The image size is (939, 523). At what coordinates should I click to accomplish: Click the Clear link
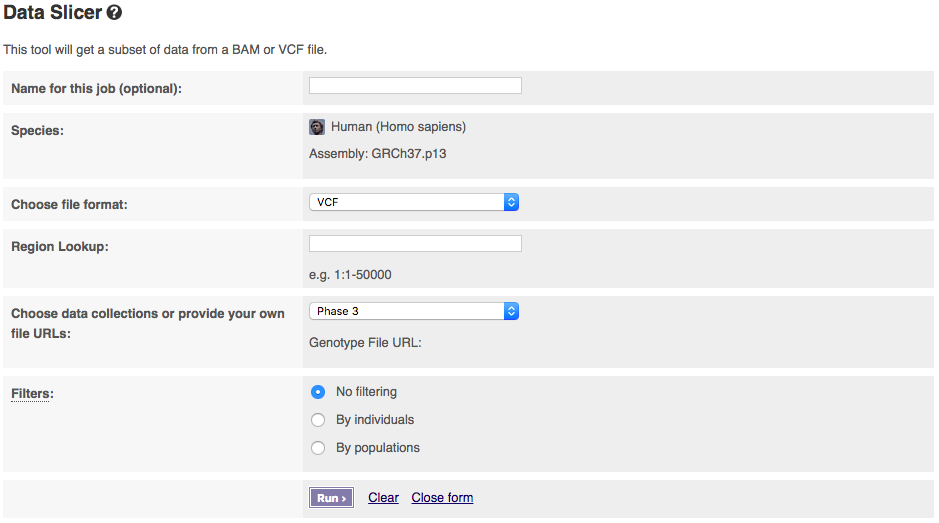[383, 498]
